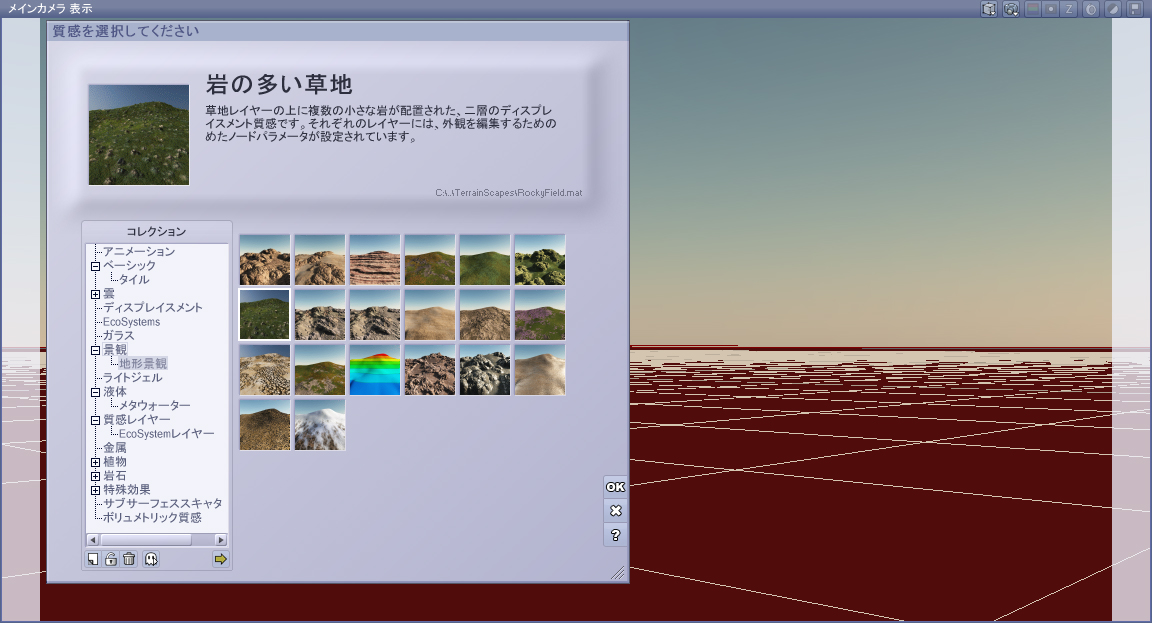1152x623 pixels.
Task: Show depth channel with the Z icon
Action: pos(1069,9)
